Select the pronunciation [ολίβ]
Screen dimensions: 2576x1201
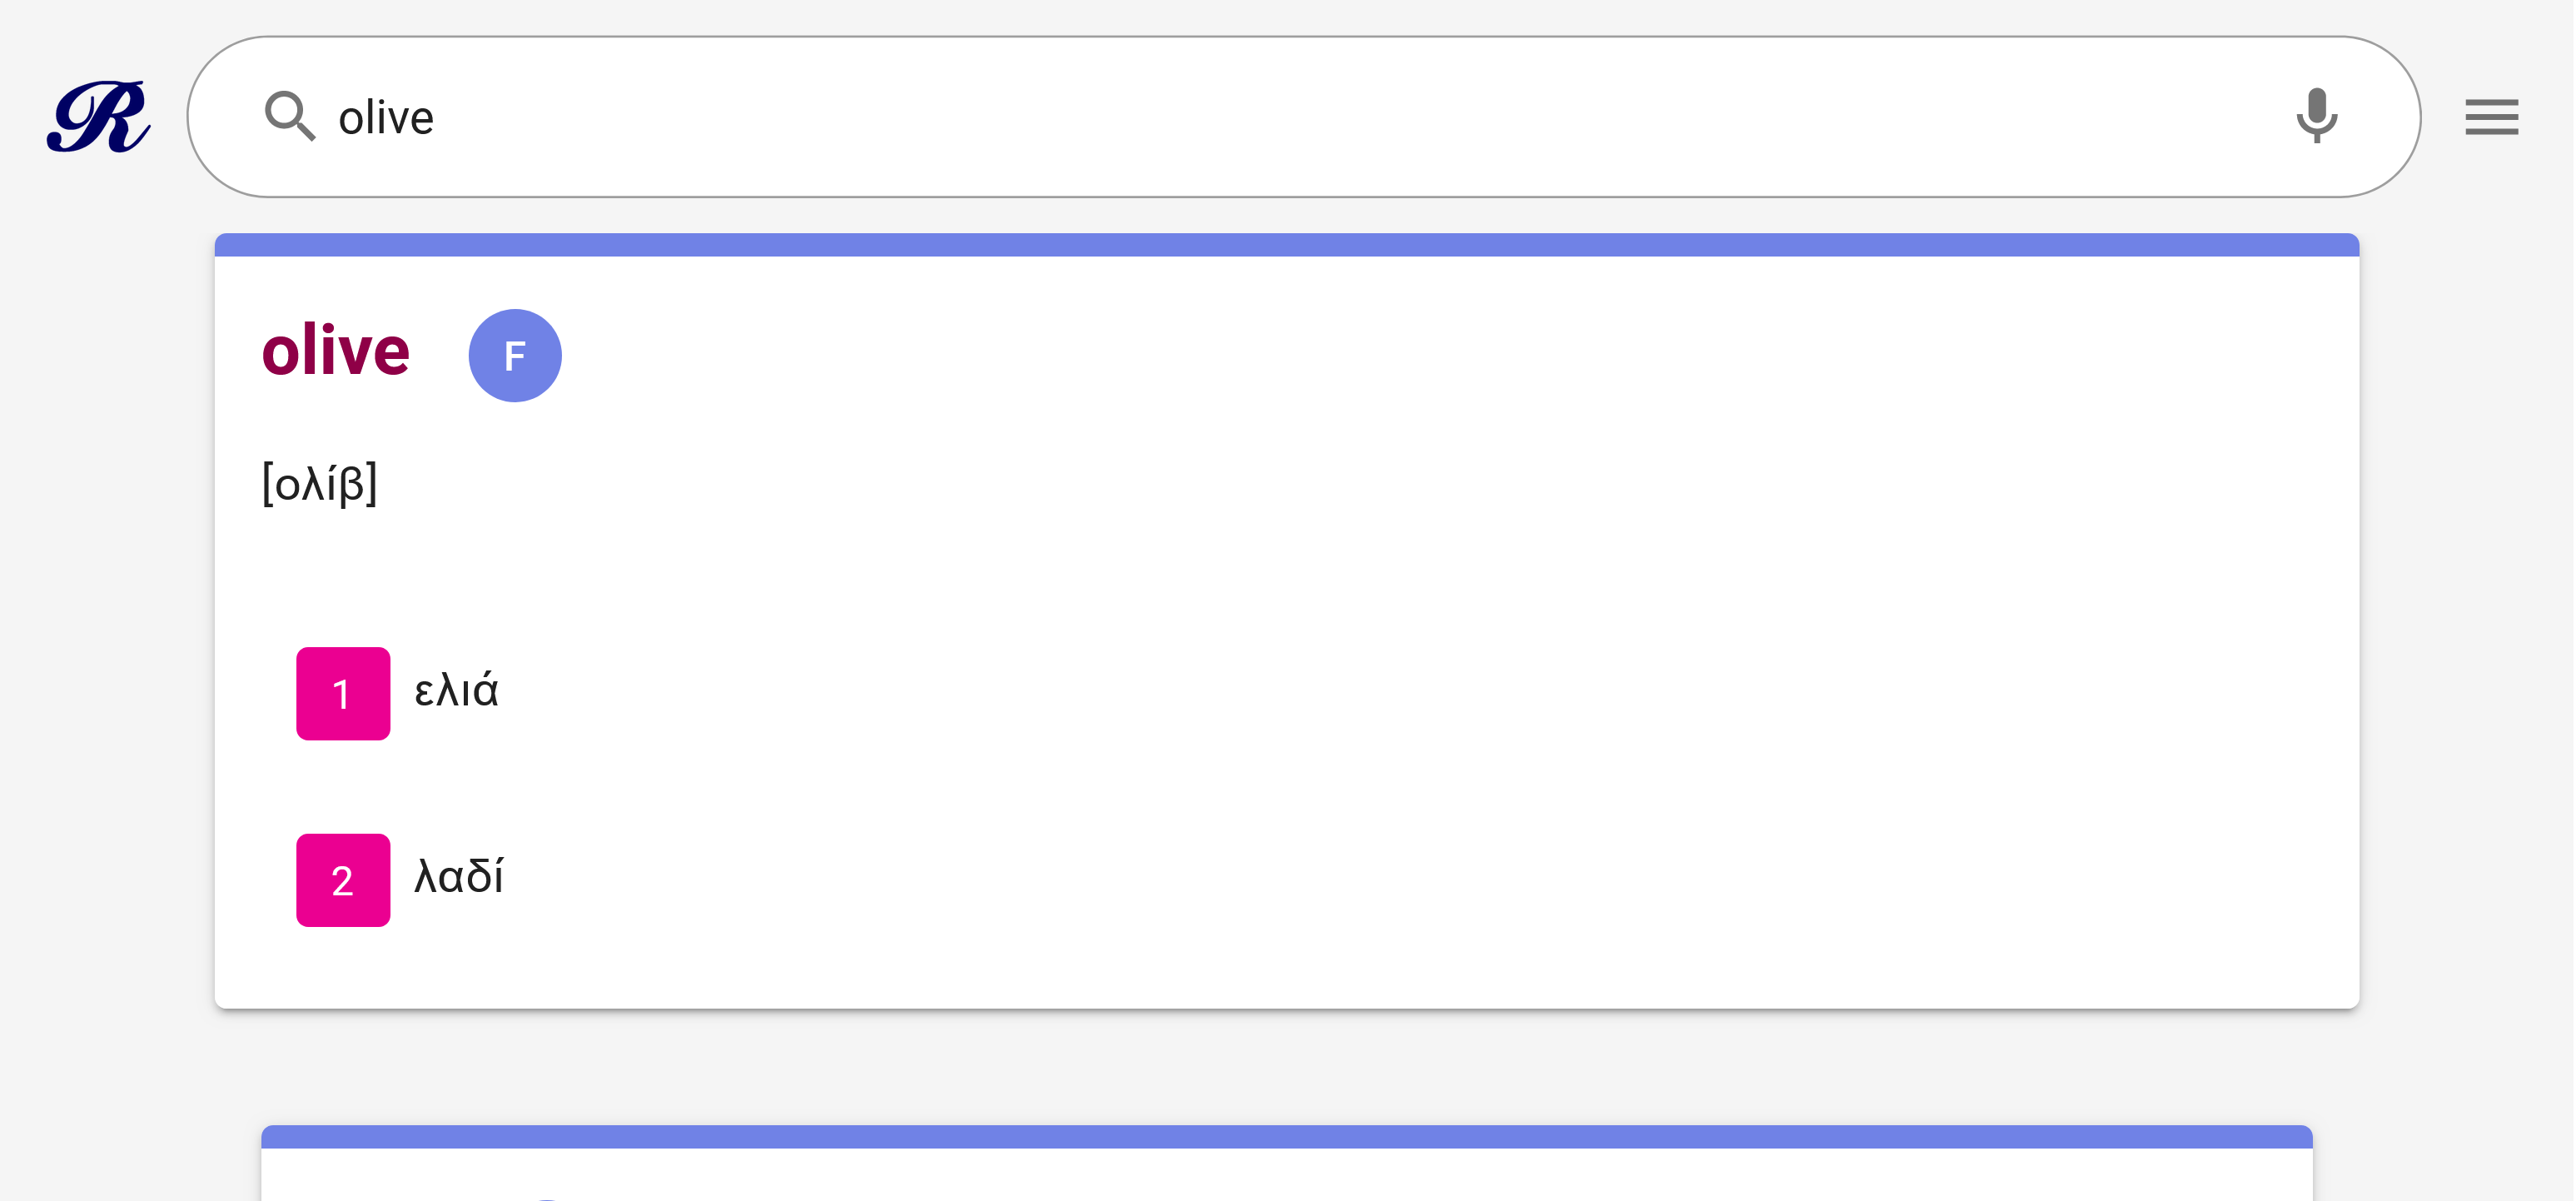(320, 484)
